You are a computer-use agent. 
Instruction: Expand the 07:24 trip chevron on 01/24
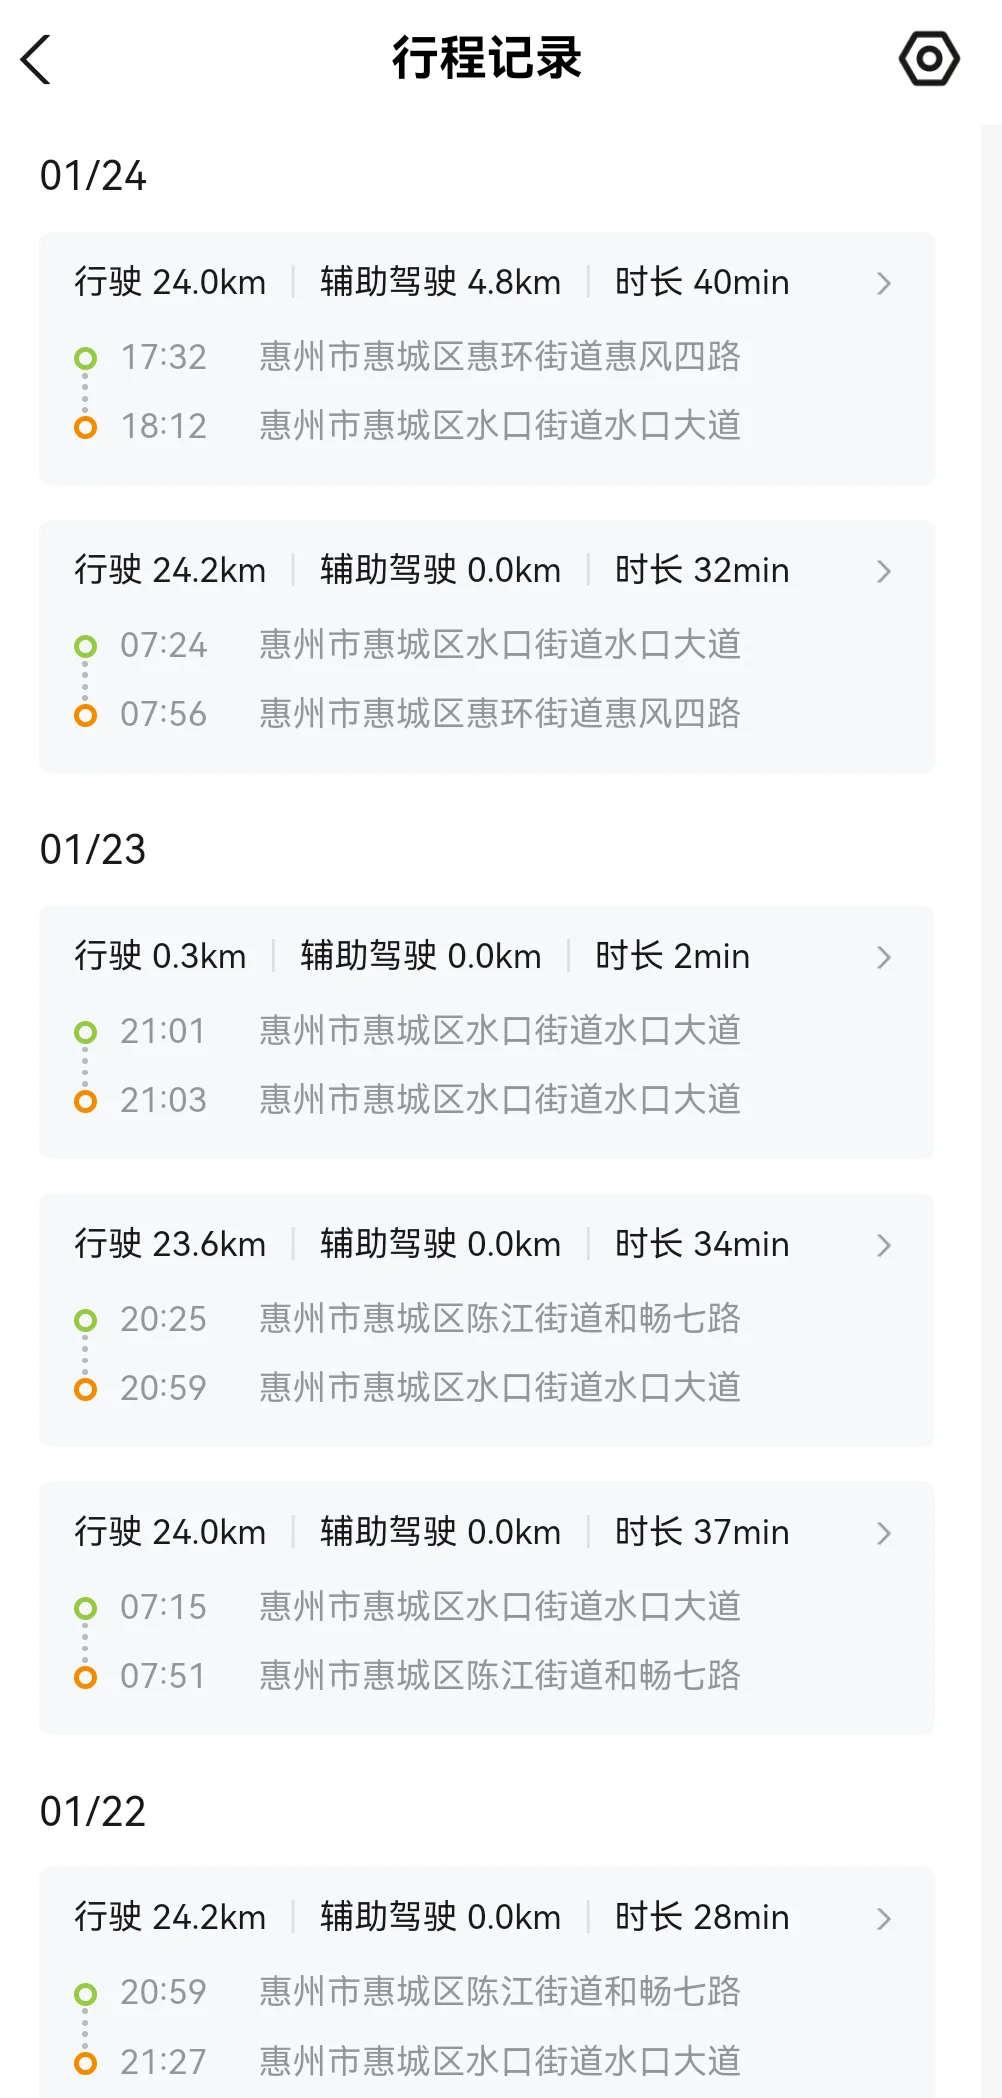[x=884, y=572]
